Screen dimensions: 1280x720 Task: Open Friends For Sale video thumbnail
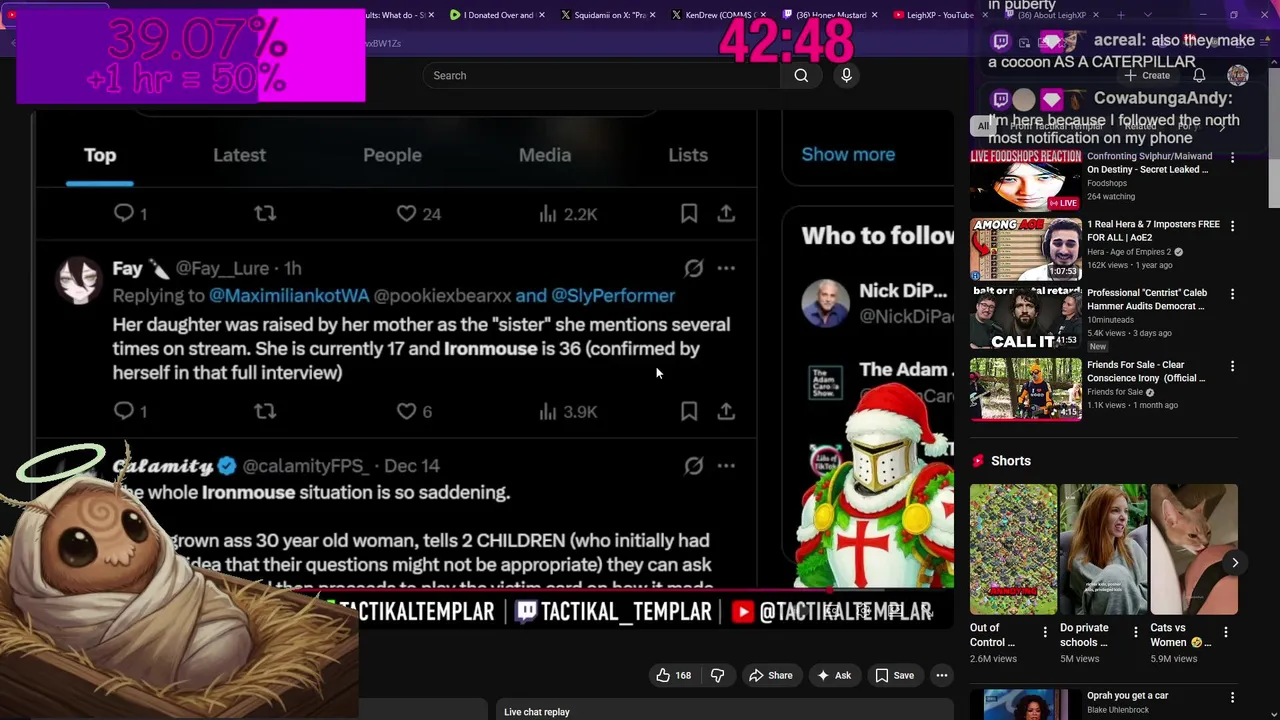click(x=1025, y=389)
